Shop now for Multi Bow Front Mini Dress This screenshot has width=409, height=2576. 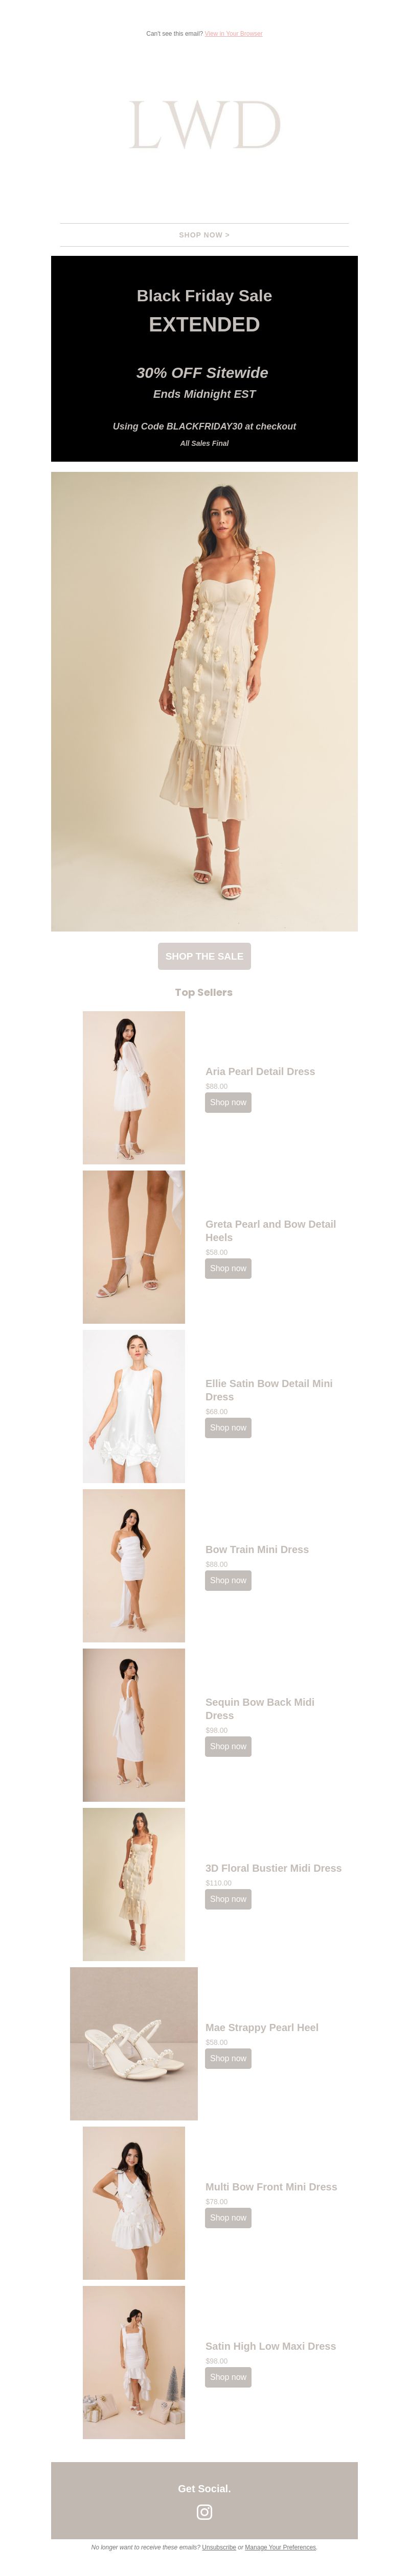coord(228,2217)
